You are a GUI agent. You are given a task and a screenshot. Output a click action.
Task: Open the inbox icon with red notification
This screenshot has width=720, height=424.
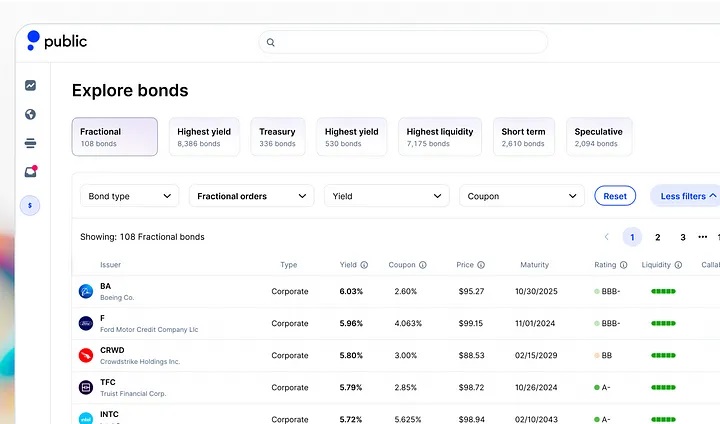coord(31,172)
